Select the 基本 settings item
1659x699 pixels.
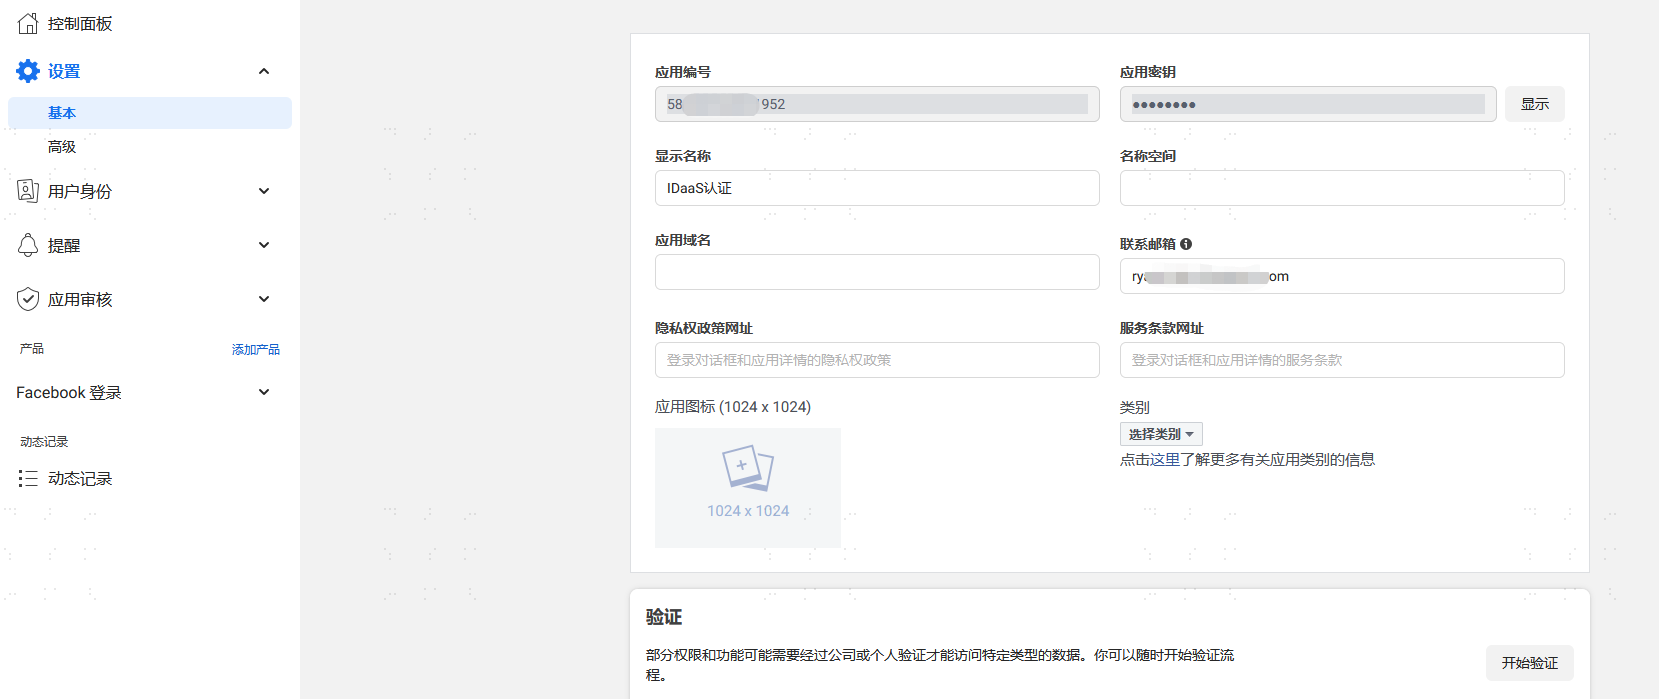click(x=150, y=113)
